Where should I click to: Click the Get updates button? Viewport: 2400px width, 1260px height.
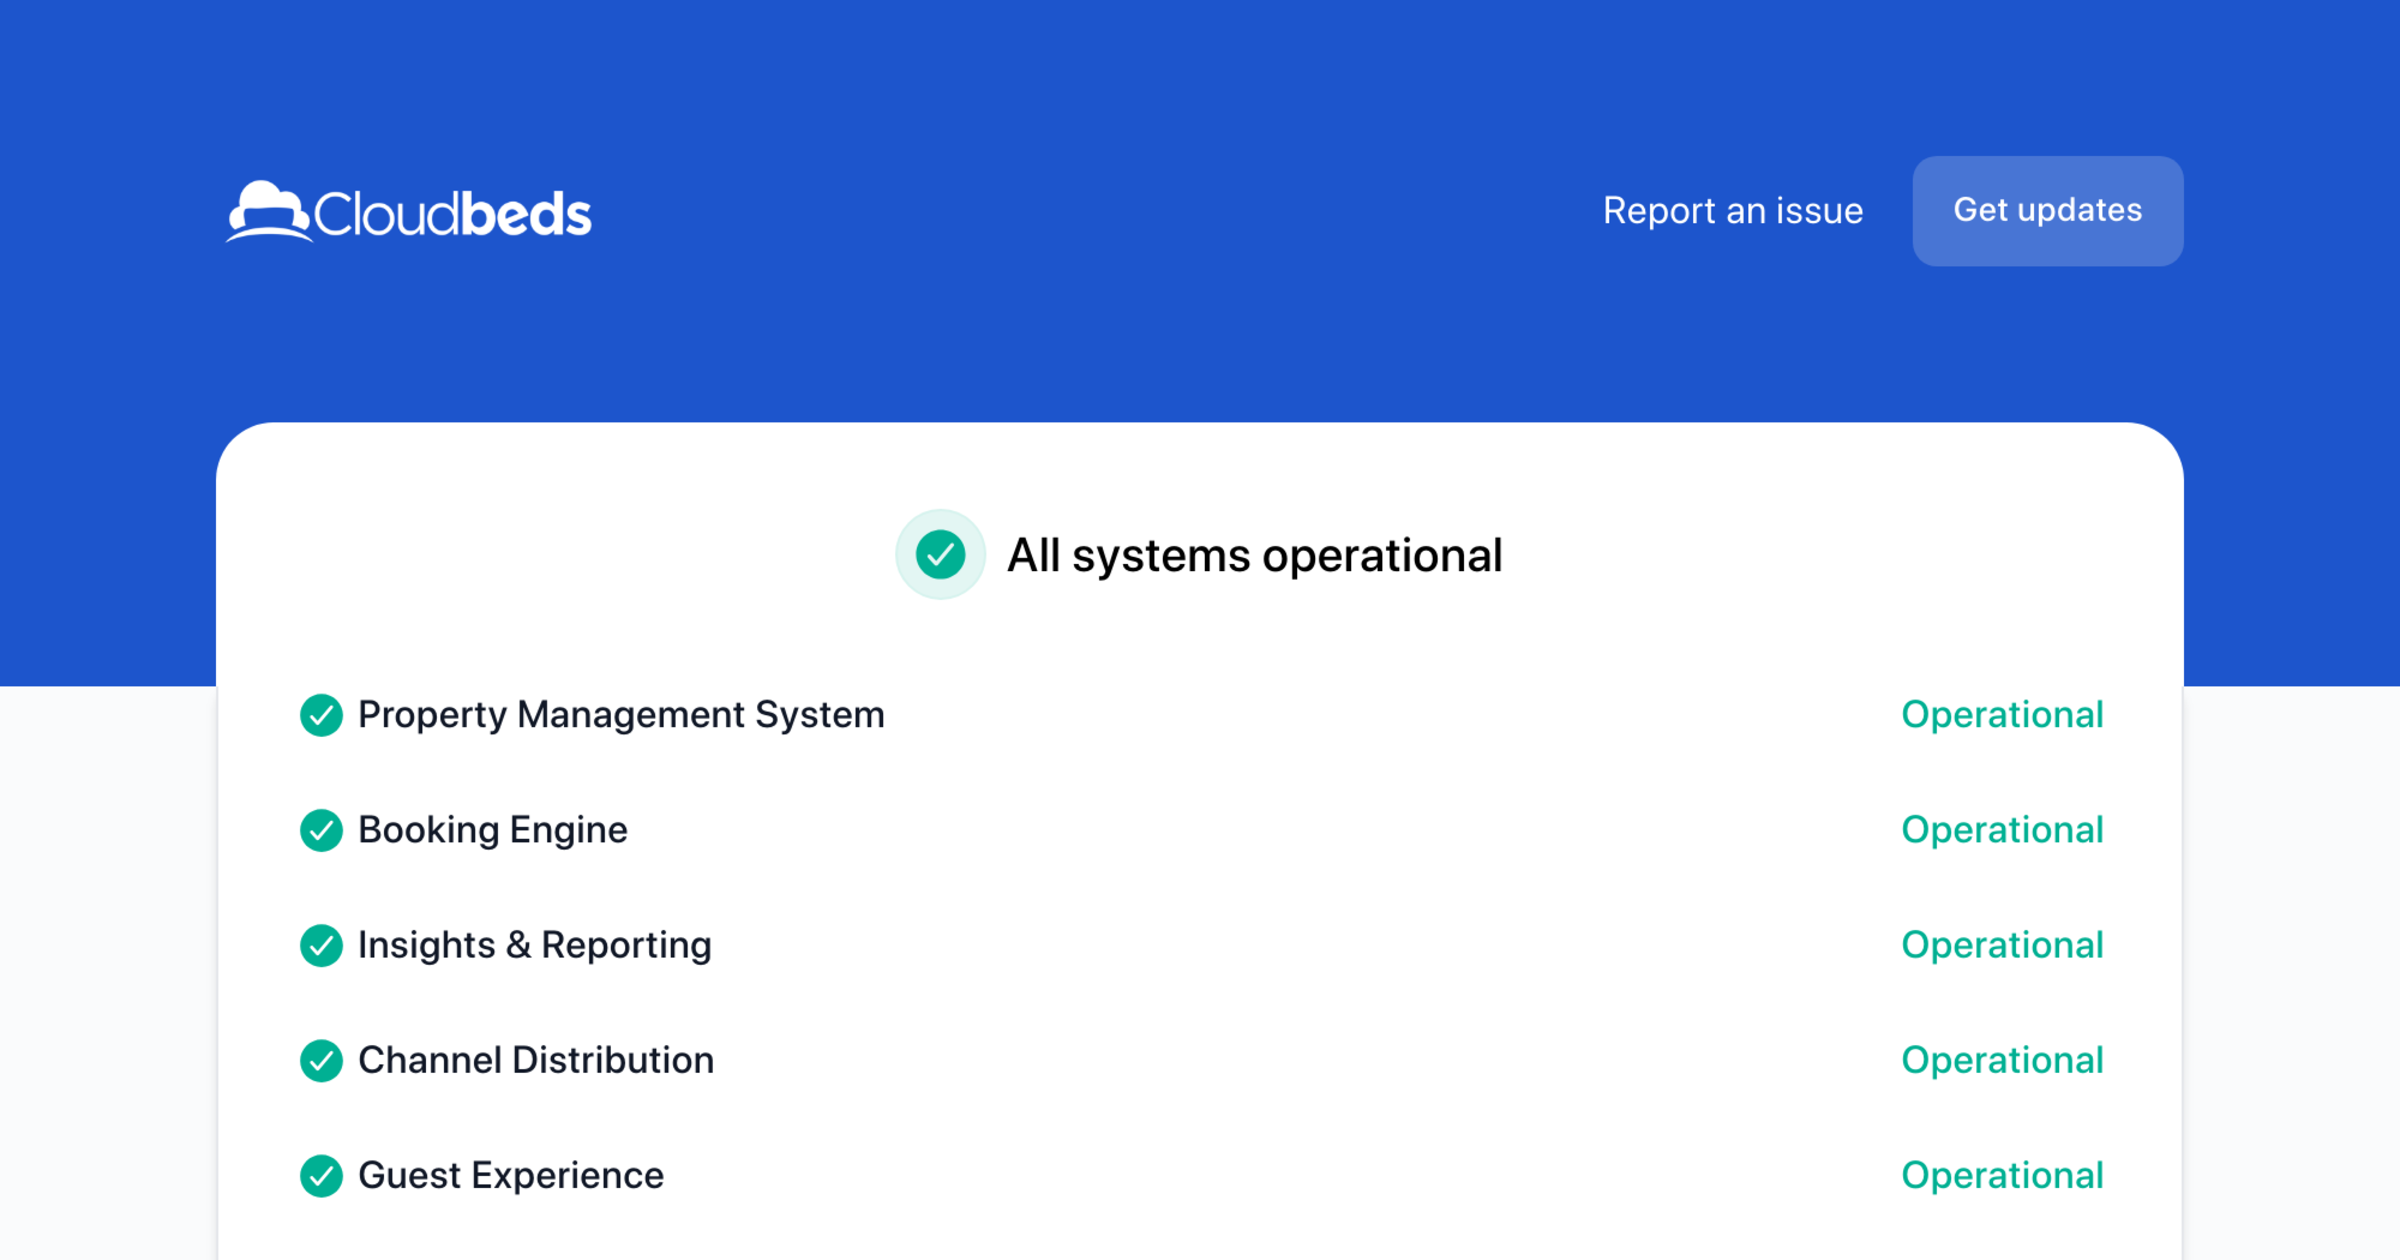click(x=2047, y=211)
